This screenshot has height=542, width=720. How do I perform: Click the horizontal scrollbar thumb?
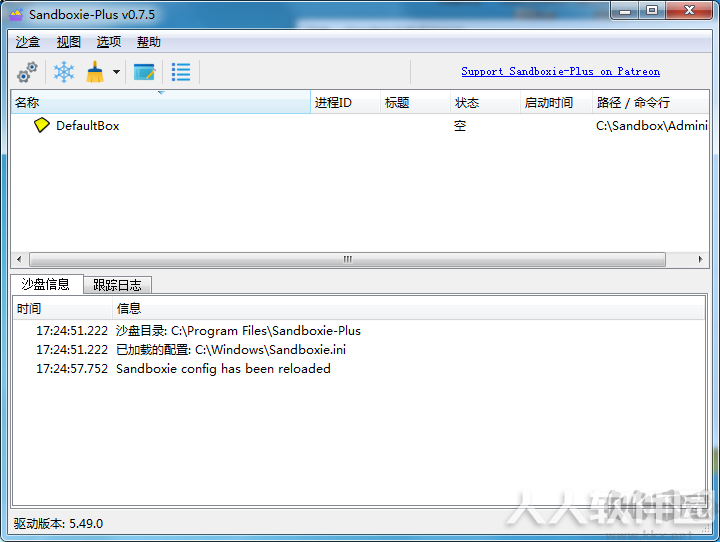pyautogui.click(x=348, y=260)
